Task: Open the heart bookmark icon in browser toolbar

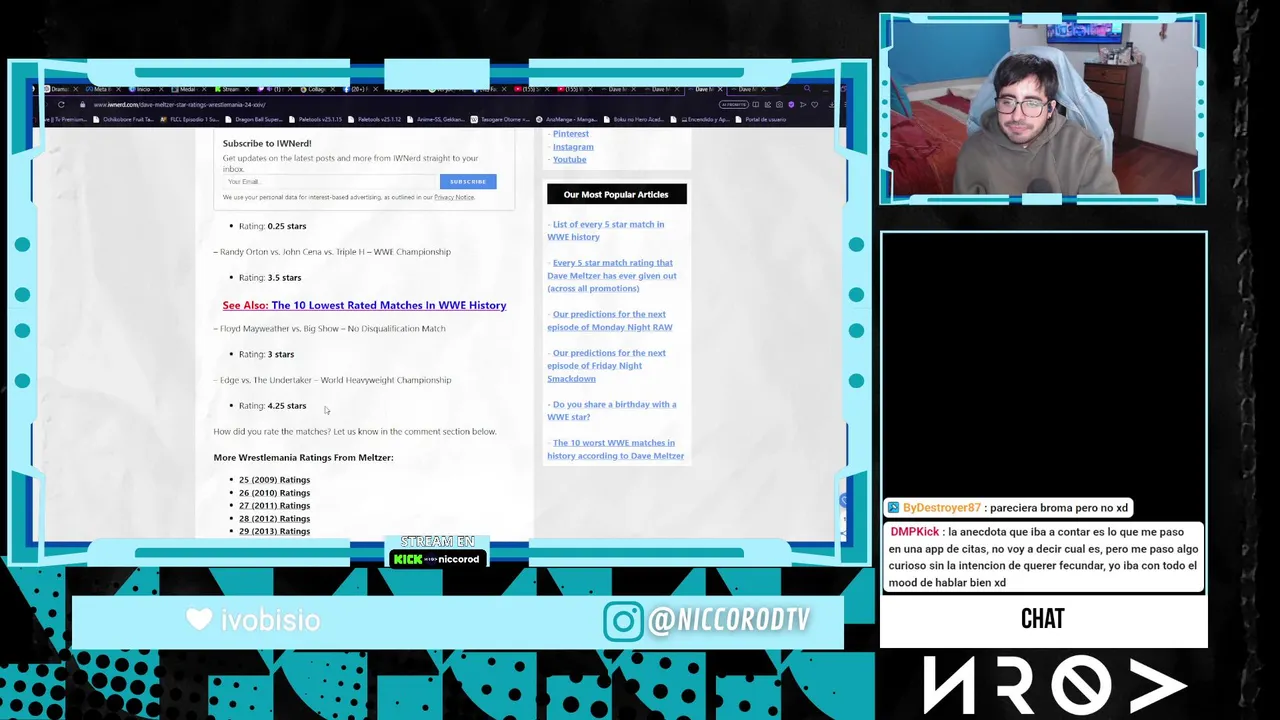Action: coord(814,105)
